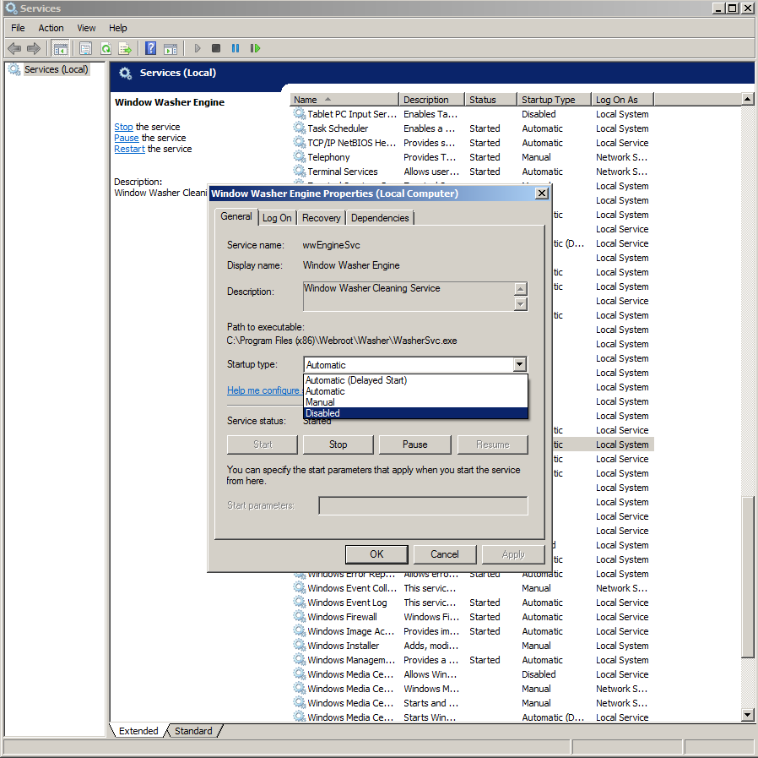758x758 pixels.
Task: Switch to the Recovery tab
Action: tap(321, 218)
